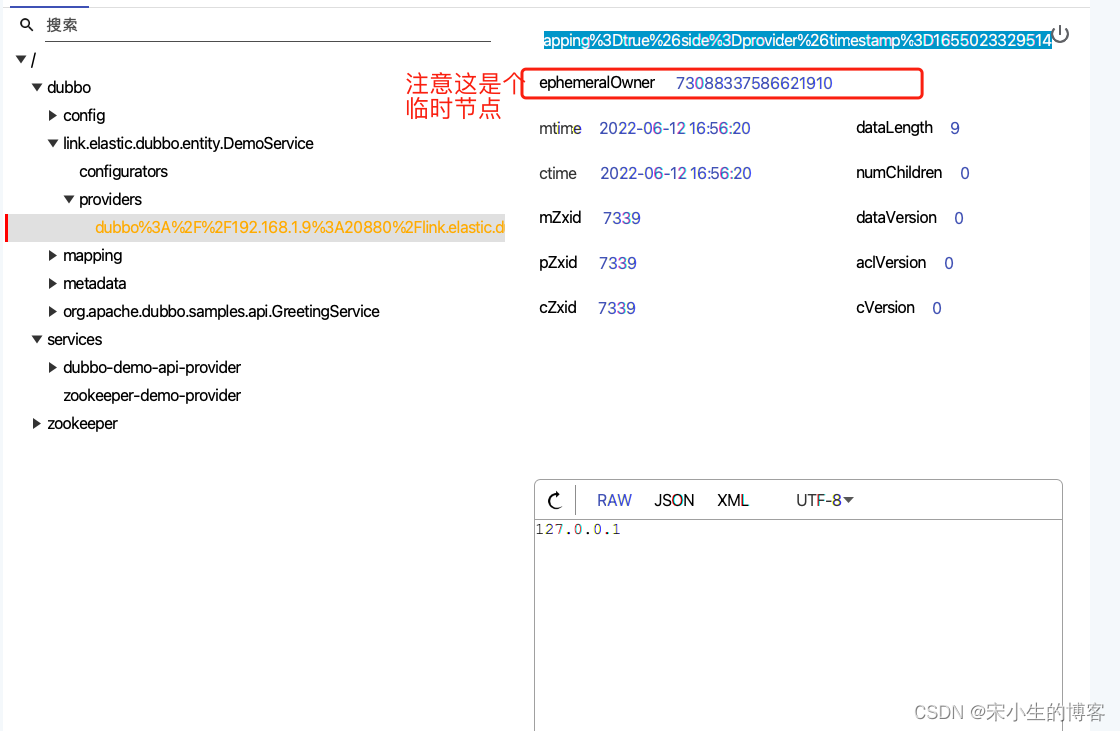Click the power icon at top right

tap(1061, 35)
